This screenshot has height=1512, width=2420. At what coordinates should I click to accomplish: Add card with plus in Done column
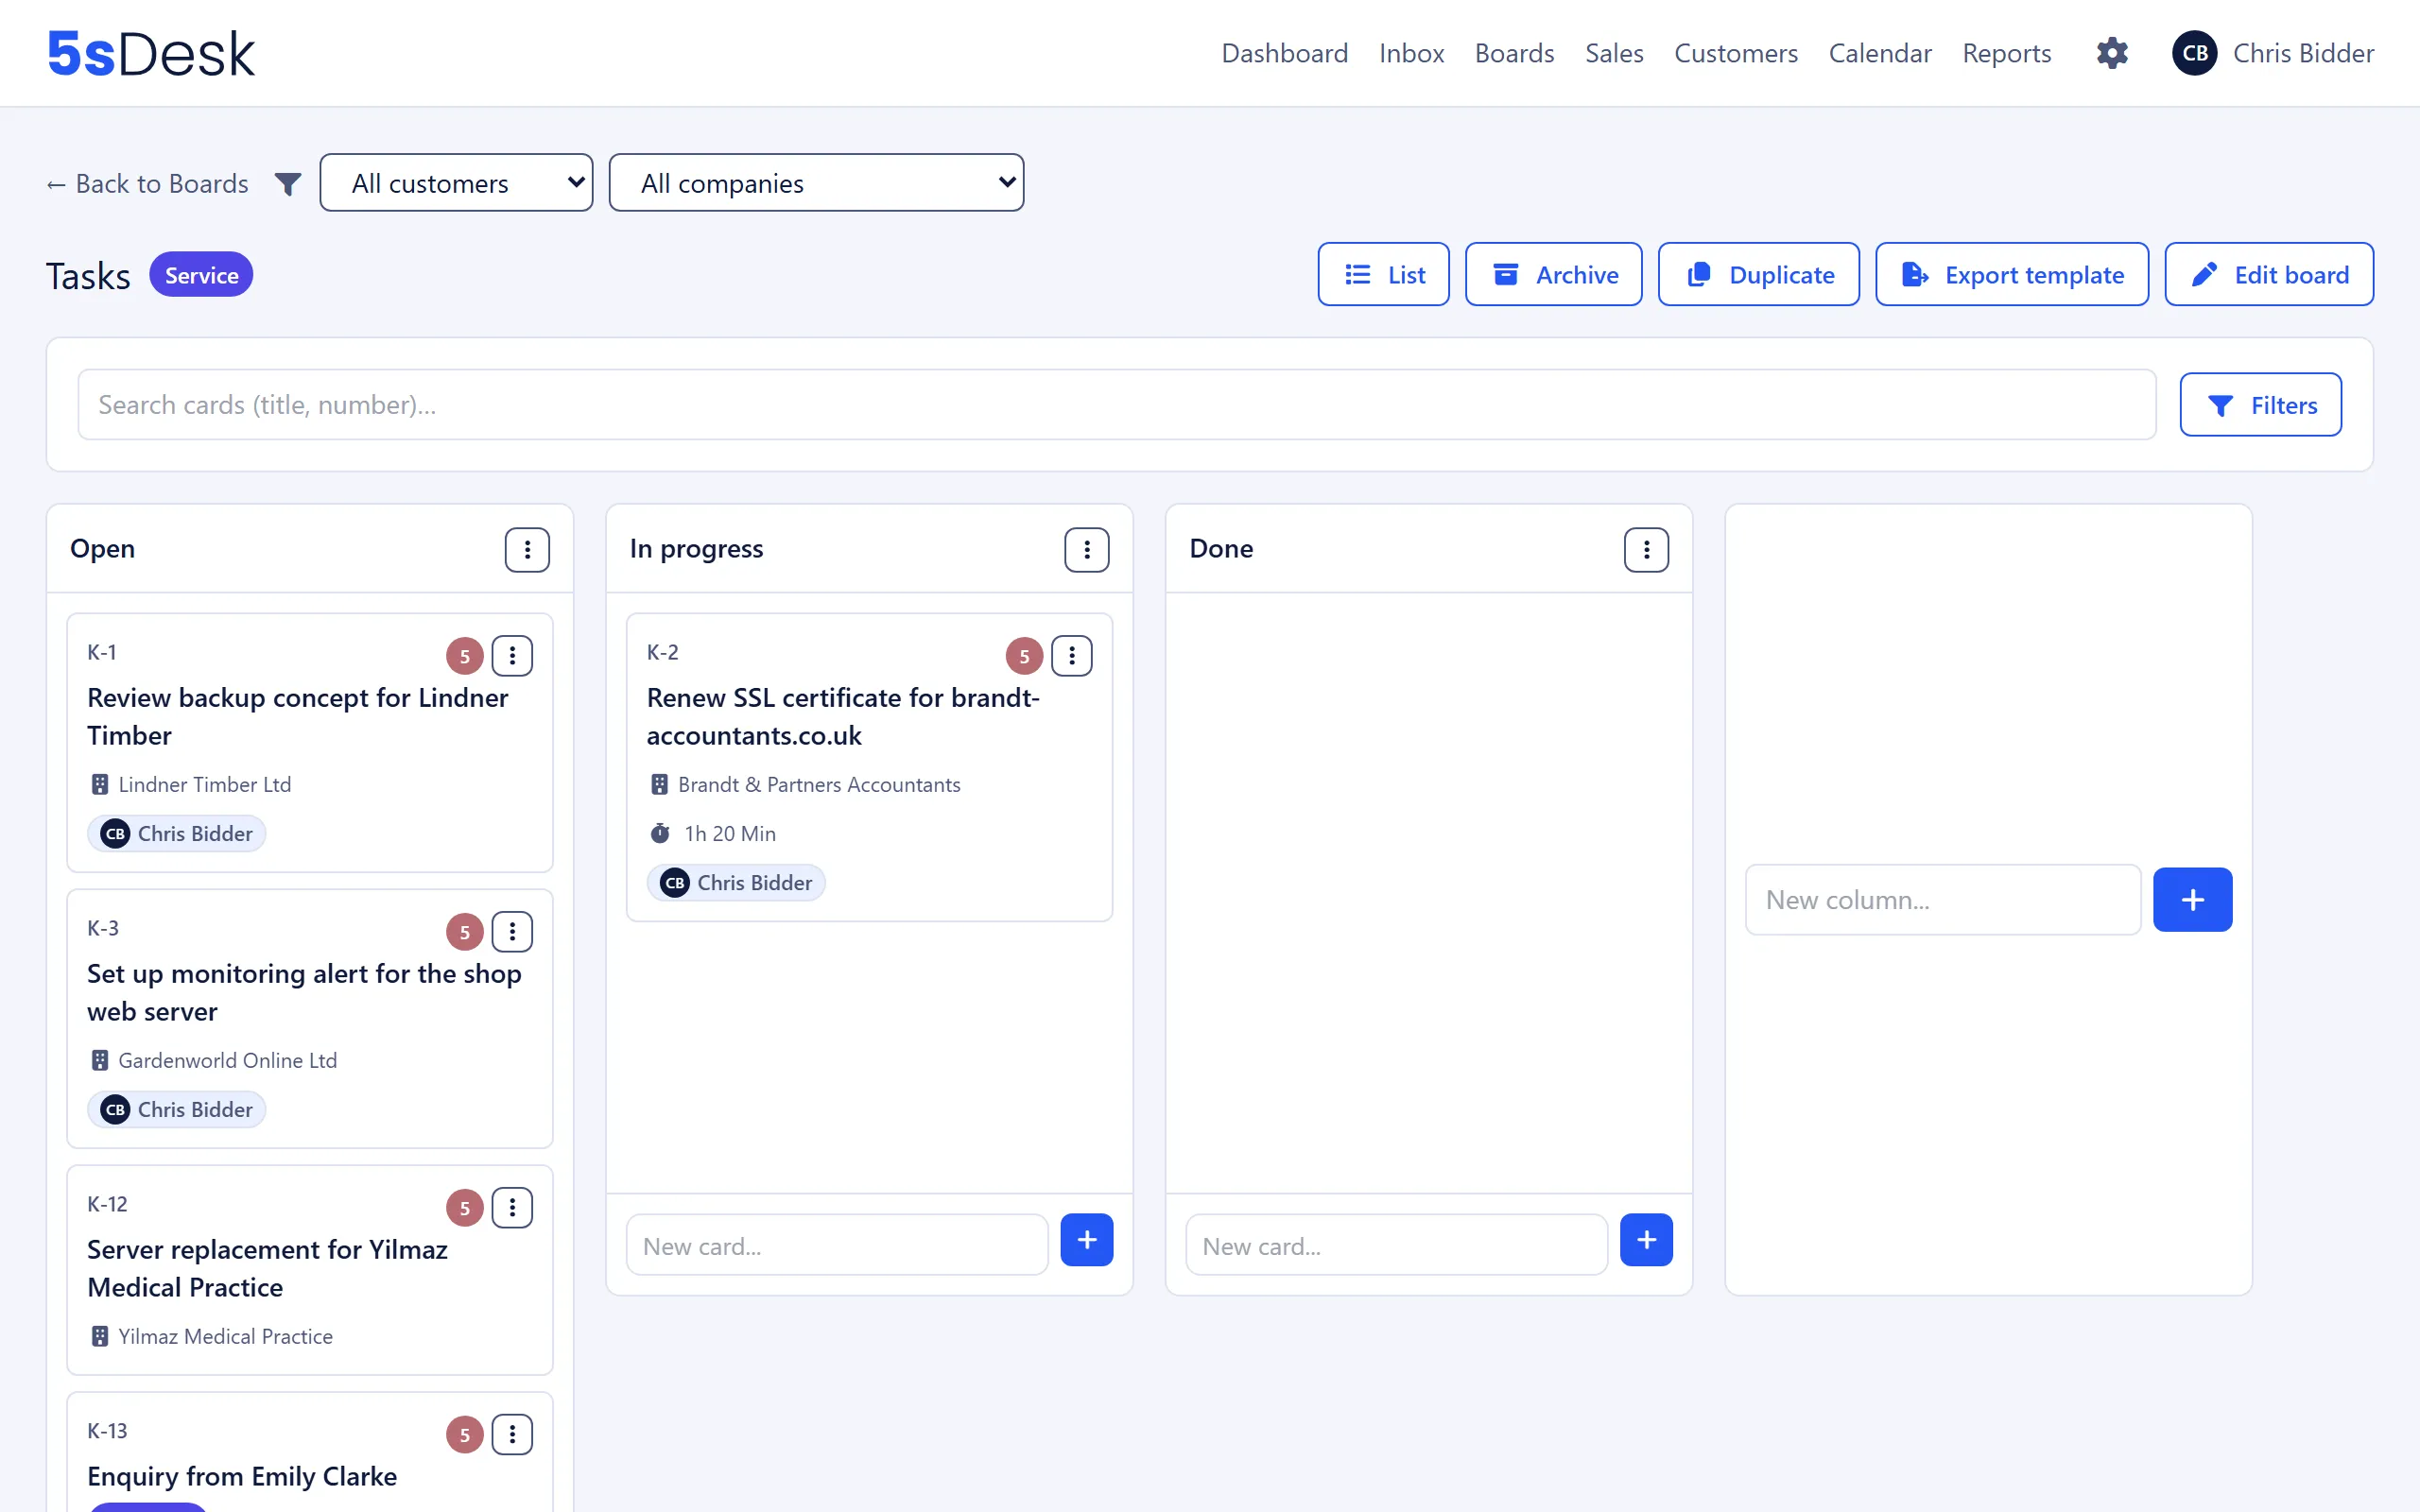click(x=1646, y=1240)
